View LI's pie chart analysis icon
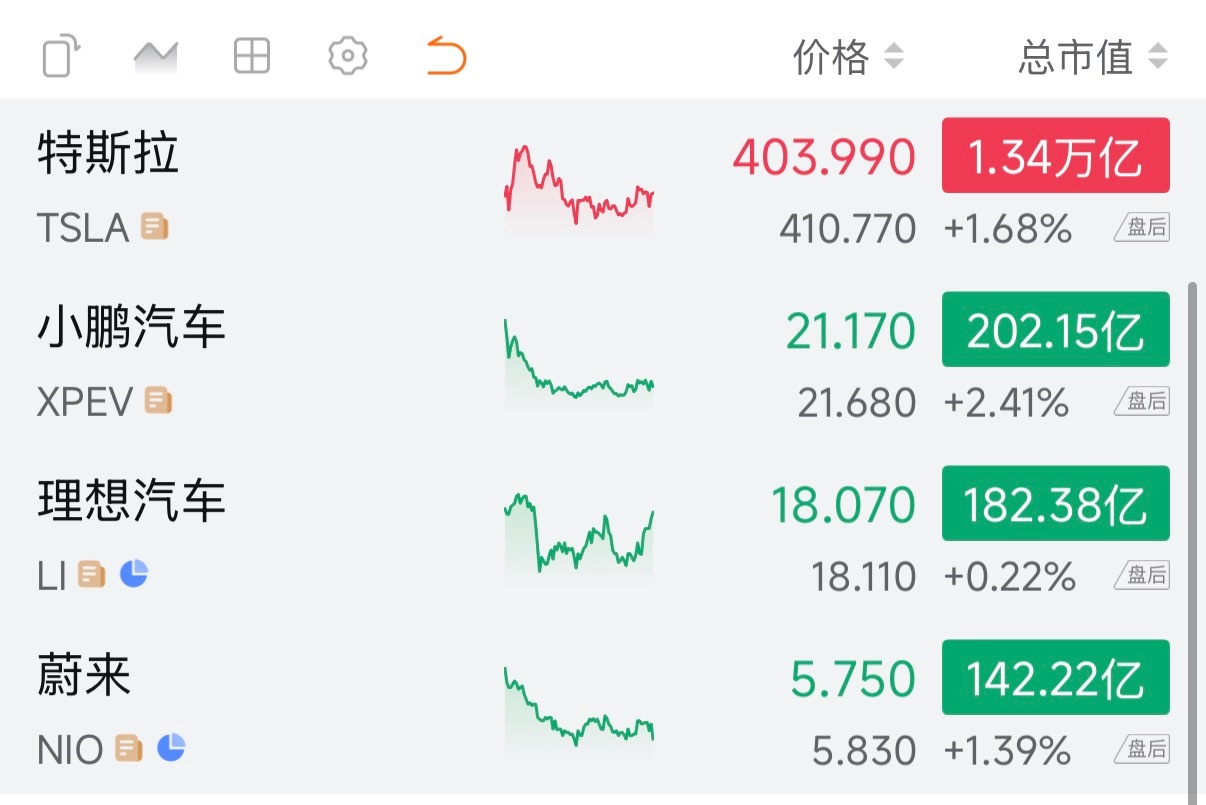The width and height of the screenshot is (1206, 805). [134, 572]
